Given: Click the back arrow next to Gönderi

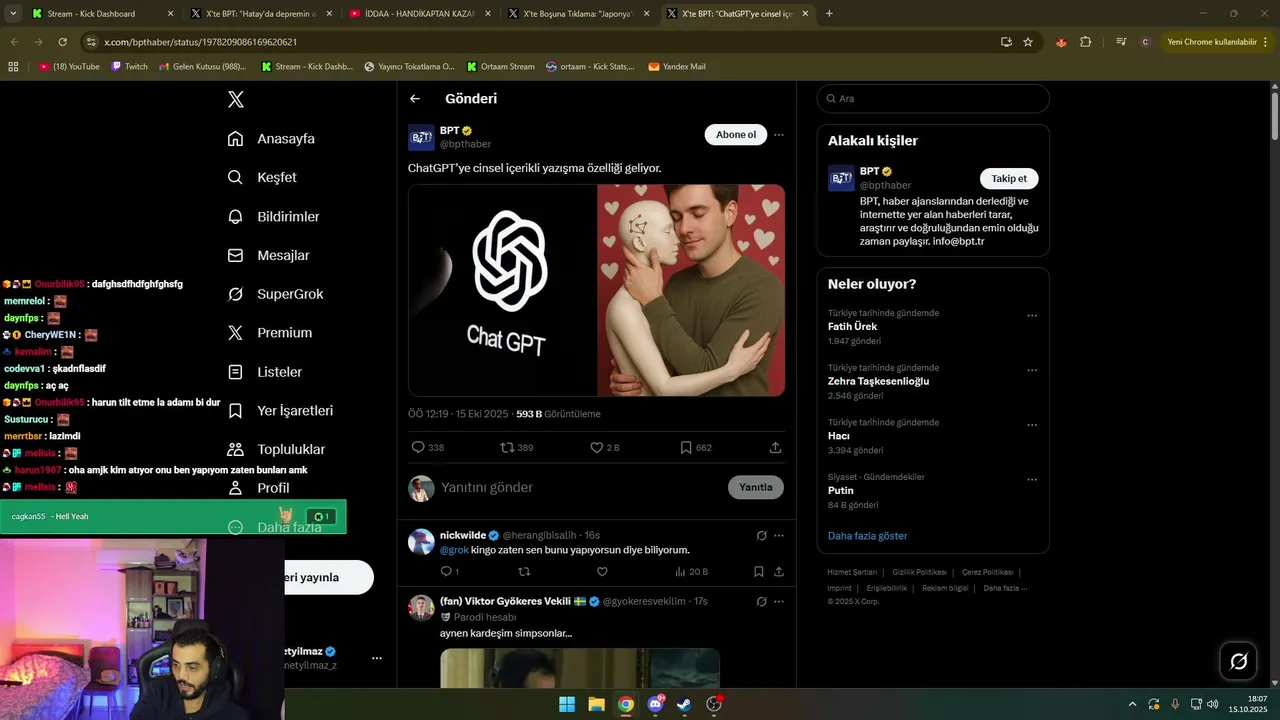Looking at the screenshot, I should click(415, 99).
